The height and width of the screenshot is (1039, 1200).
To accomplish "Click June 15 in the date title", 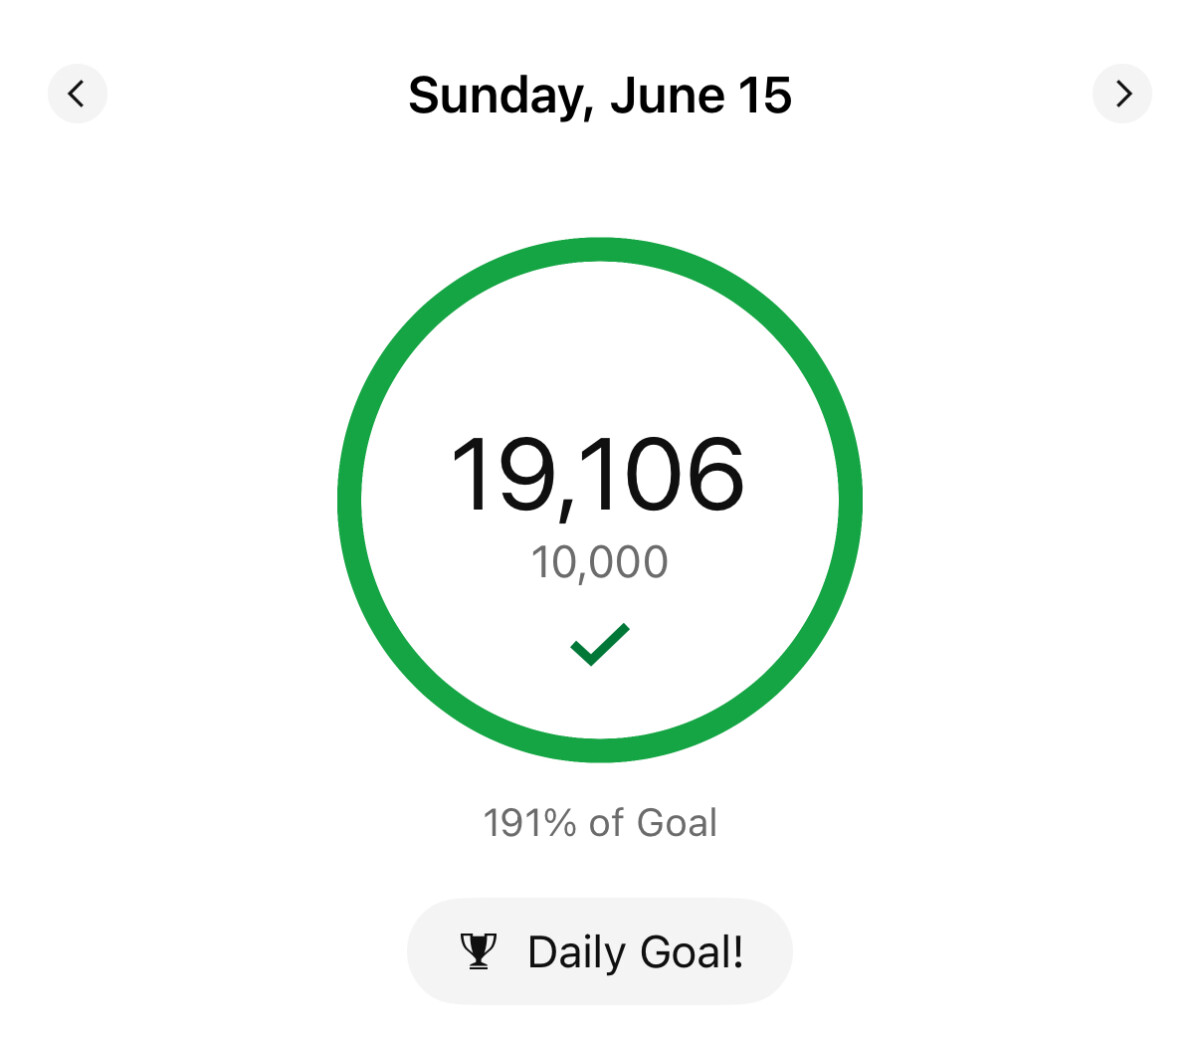I will (701, 95).
